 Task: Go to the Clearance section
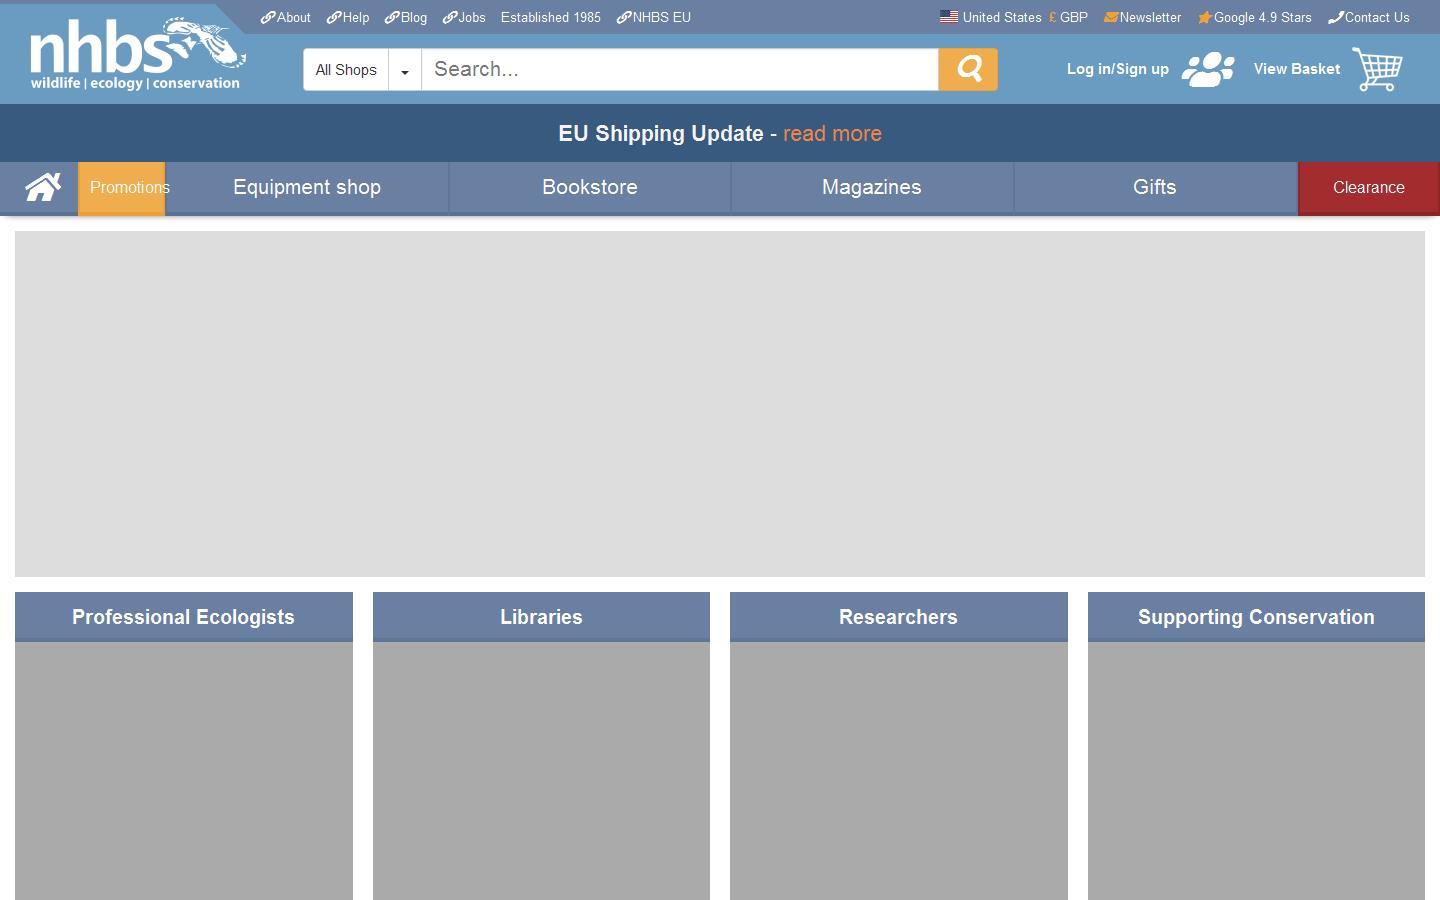tap(1368, 187)
